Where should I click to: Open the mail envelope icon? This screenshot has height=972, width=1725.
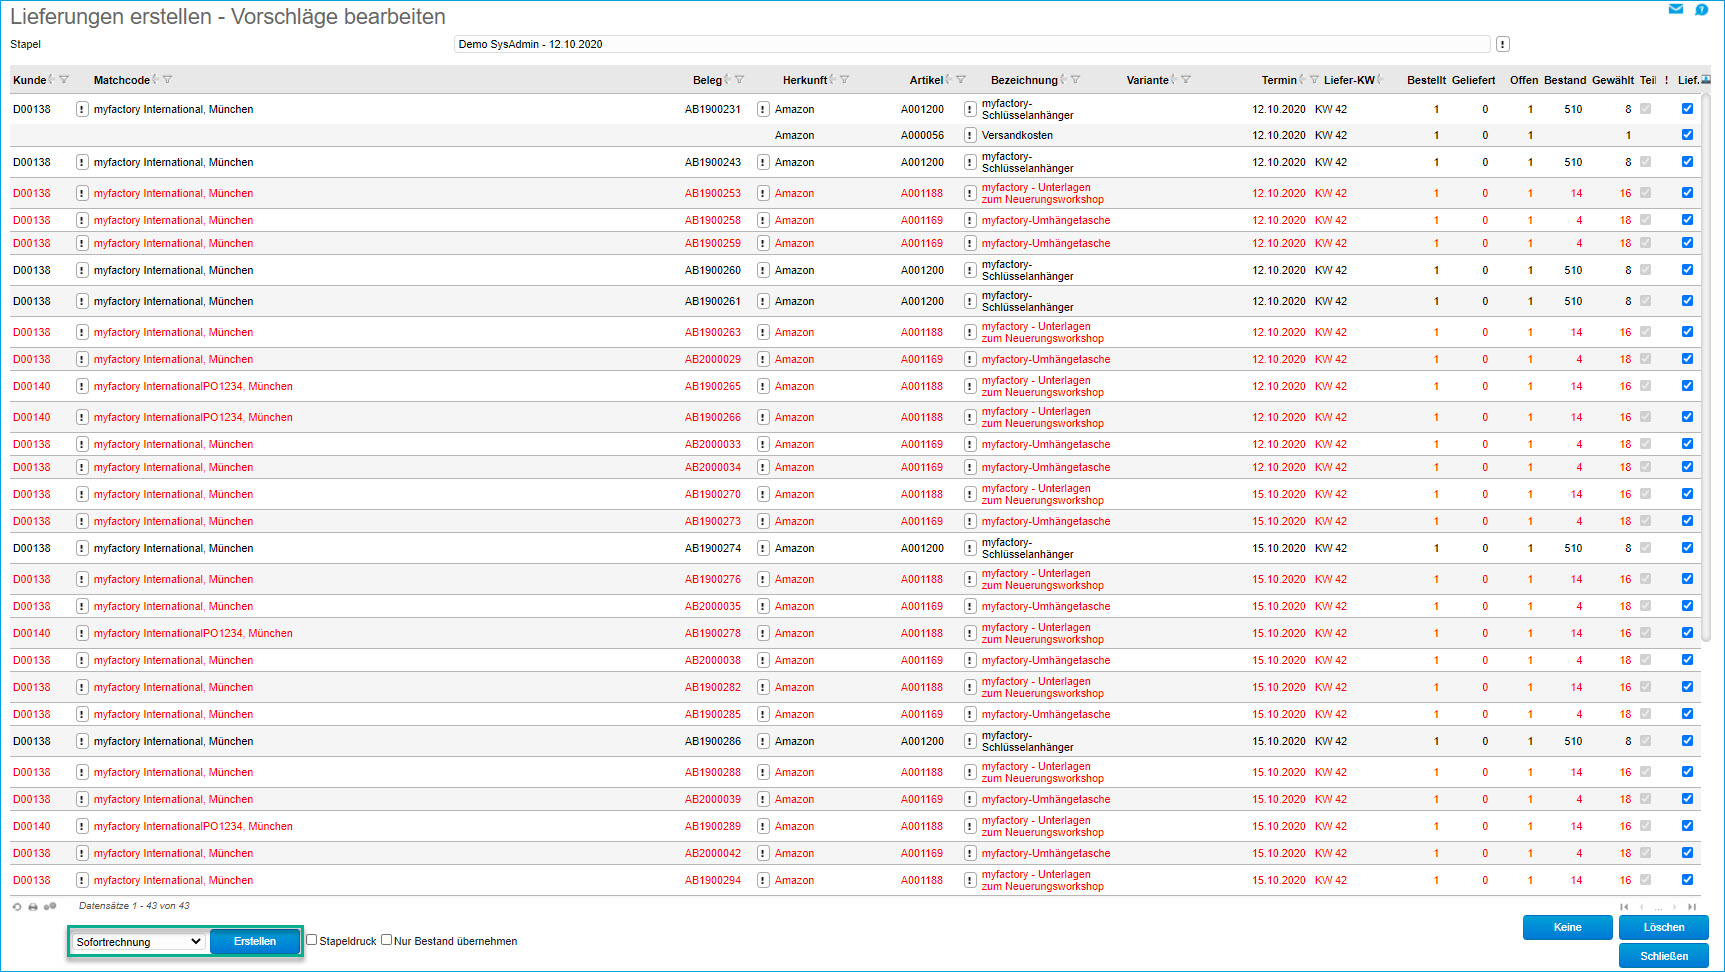pos(1676,9)
